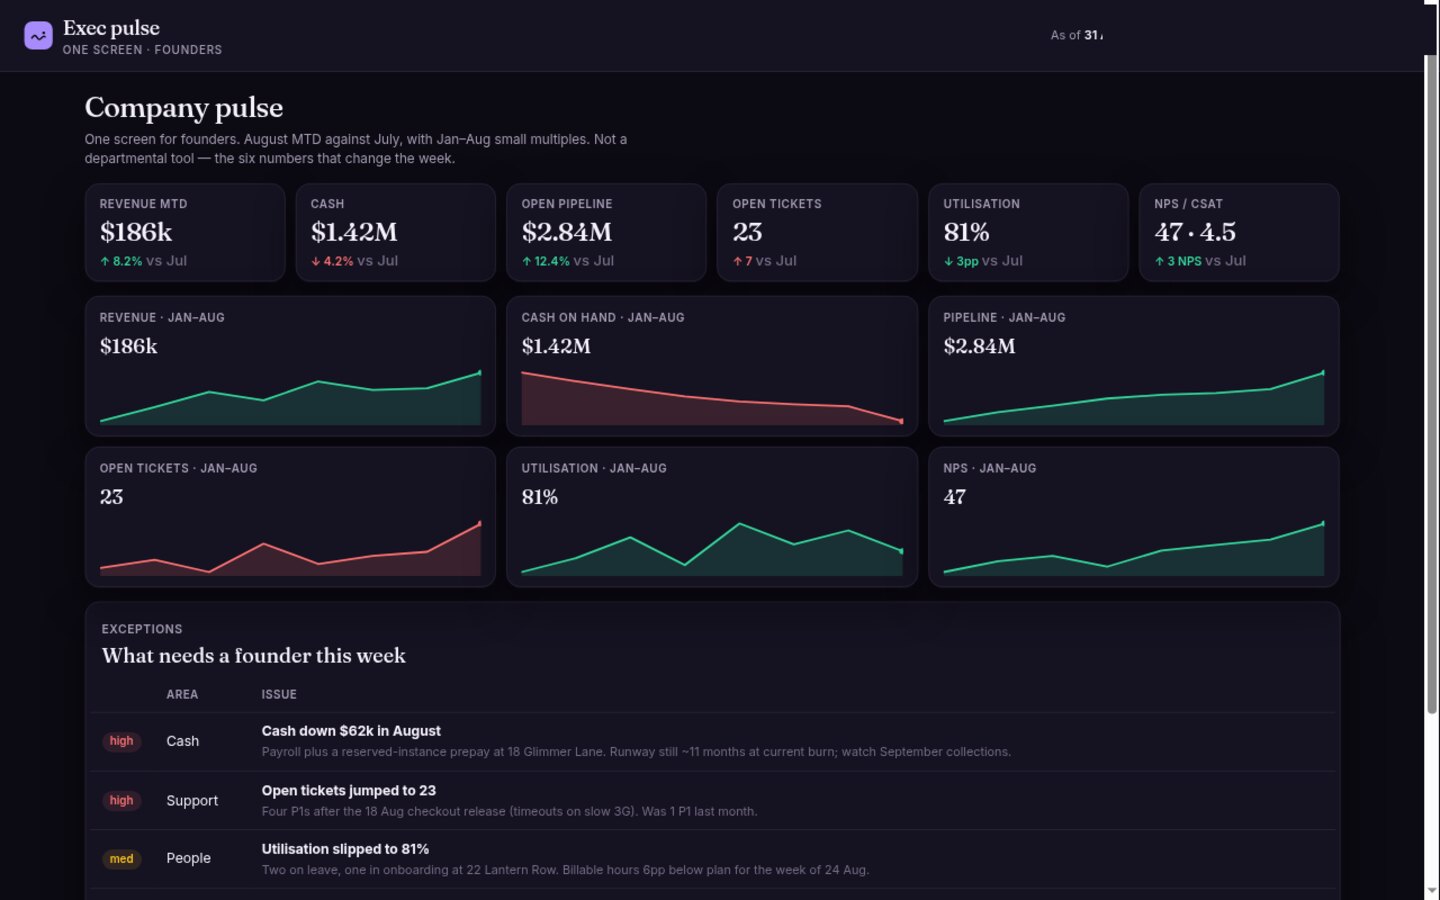Select 'Utilisation slipped to 81%' issue
The width and height of the screenshot is (1440, 900).
[x=345, y=849]
